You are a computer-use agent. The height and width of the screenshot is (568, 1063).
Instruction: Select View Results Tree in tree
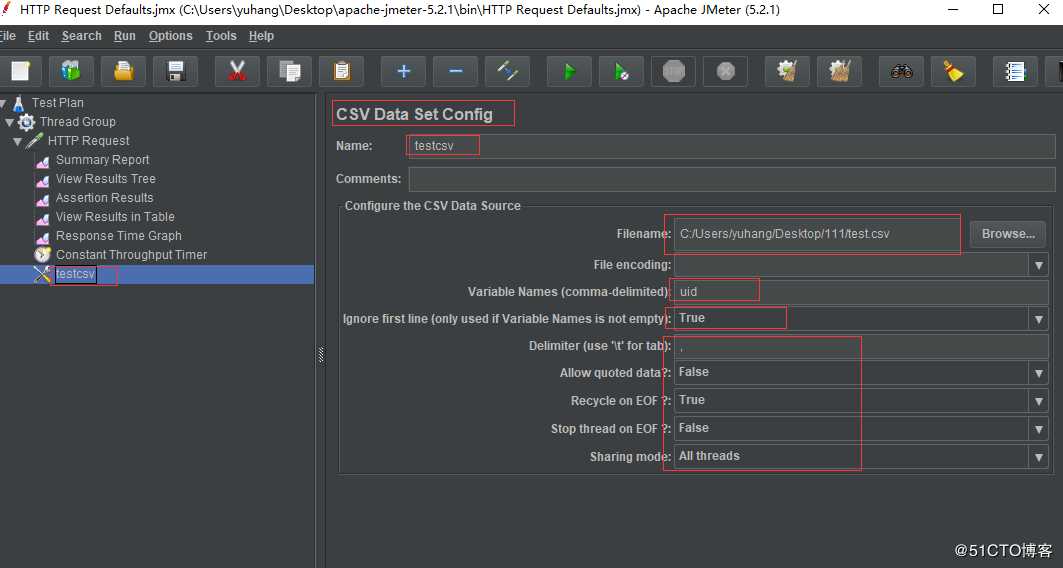106,179
